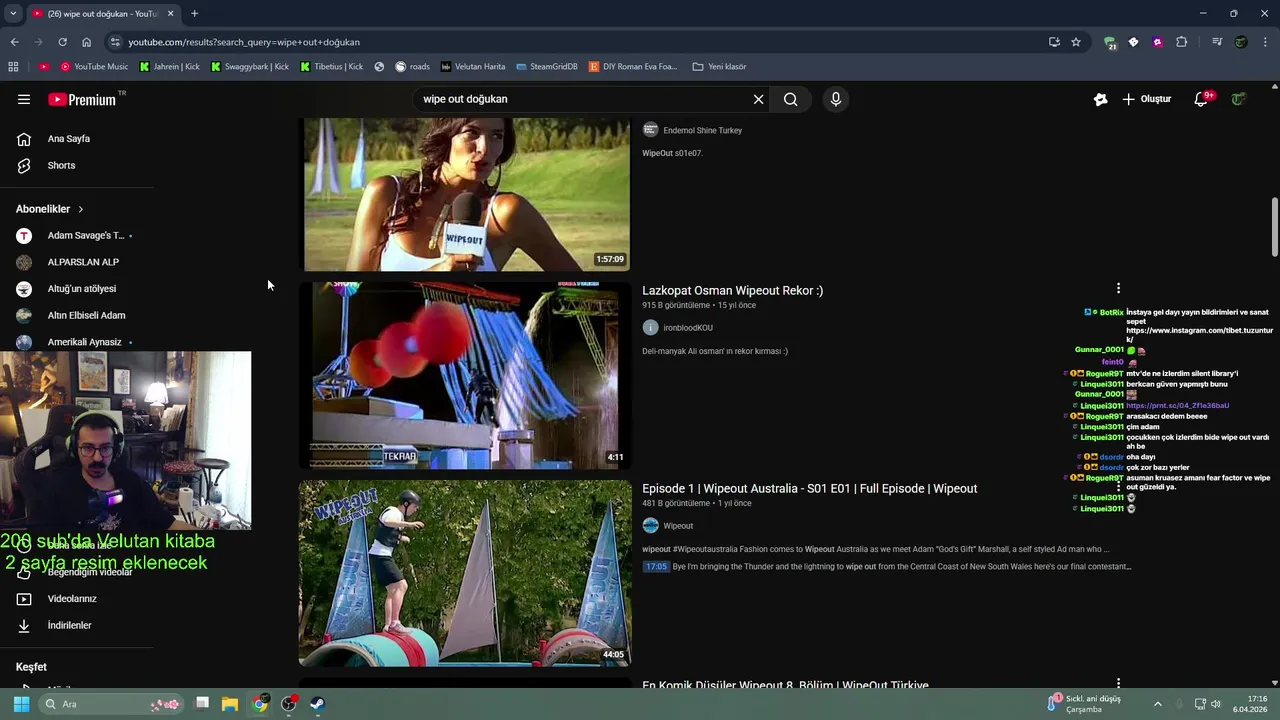Show hidden system tray icons chevron
The height and width of the screenshot is (720, 1280).
coord(1158,704)
